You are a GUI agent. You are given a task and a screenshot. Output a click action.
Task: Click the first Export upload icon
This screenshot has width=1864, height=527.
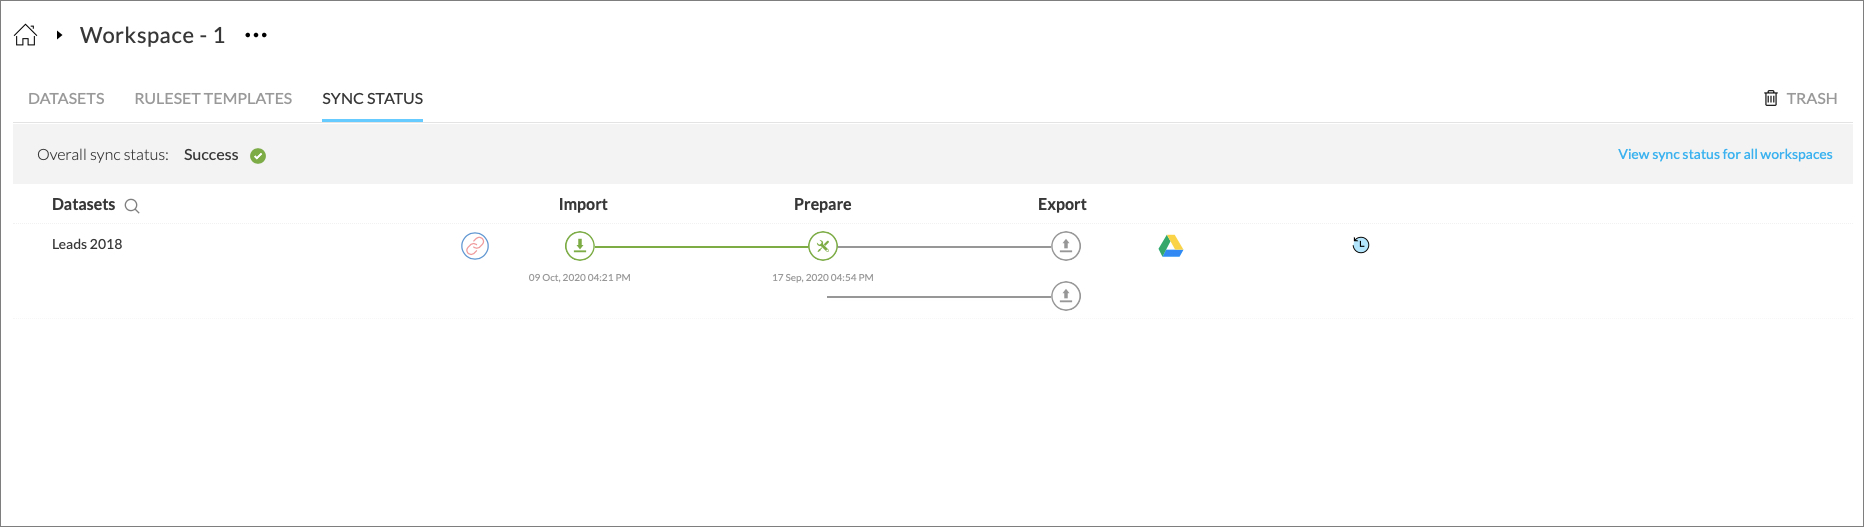1066,246
